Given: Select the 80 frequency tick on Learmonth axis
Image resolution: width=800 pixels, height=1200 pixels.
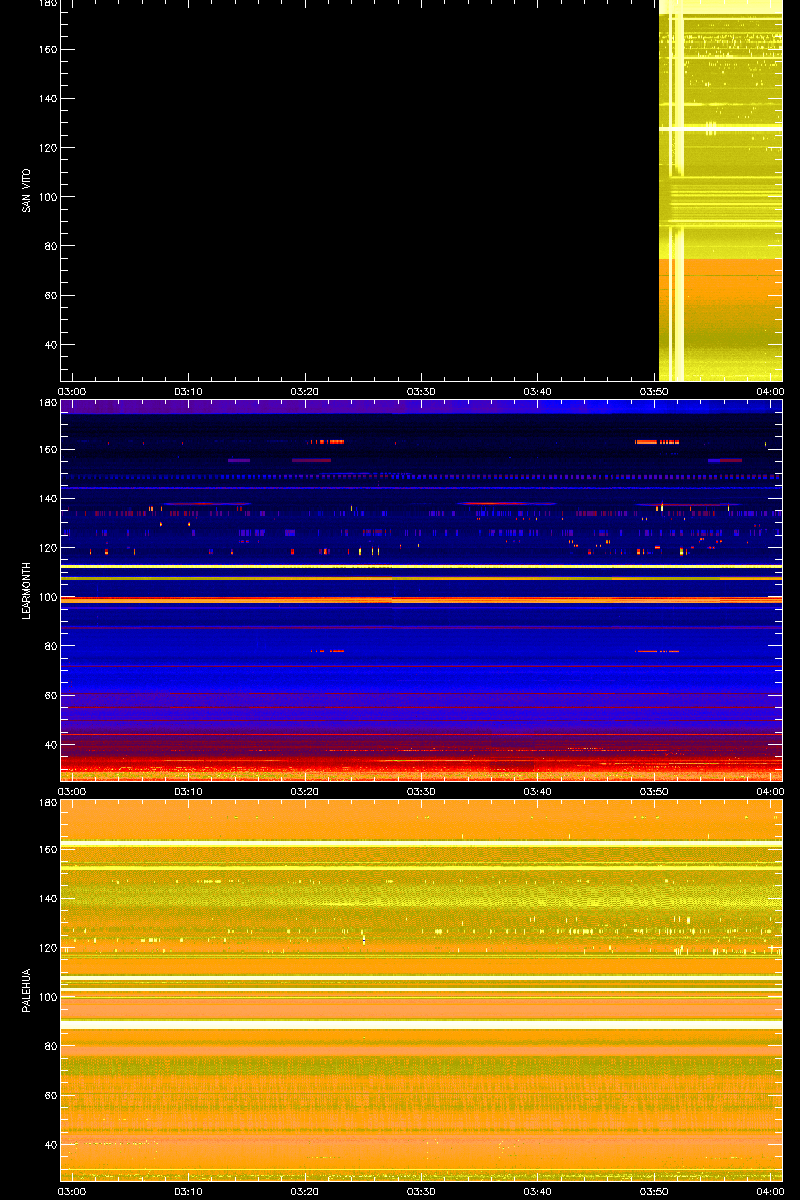Looking at the screenshot, I should tap(49, 646).
